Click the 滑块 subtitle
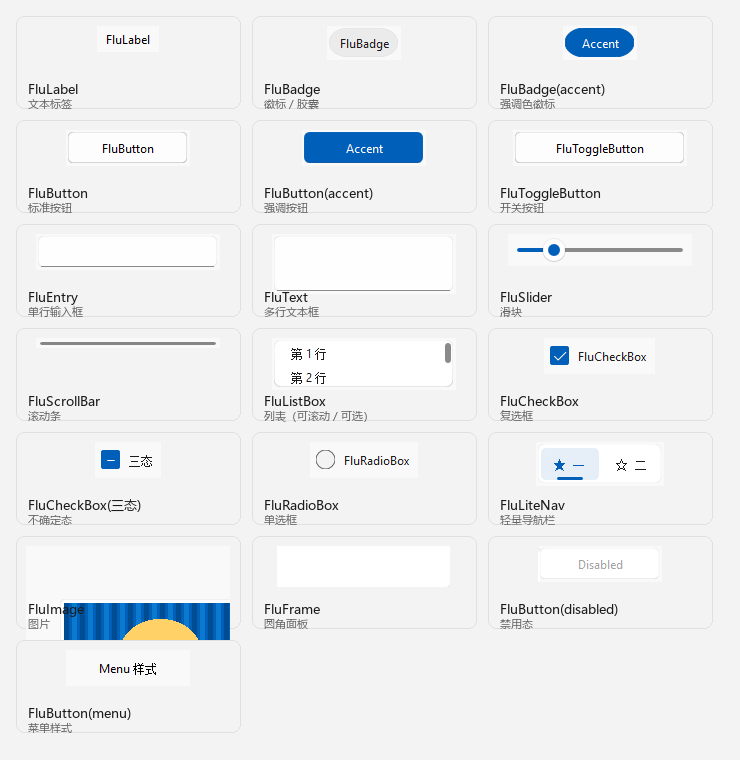This screenshot has width=740, height=760. pyautogui.click(x=511, y=312)
